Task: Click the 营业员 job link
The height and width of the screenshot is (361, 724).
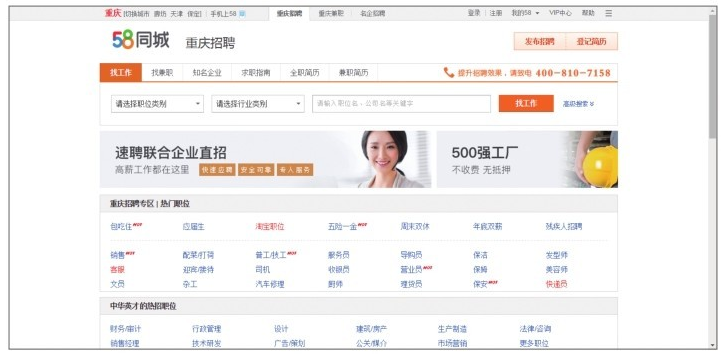Action: coord(411,270)
